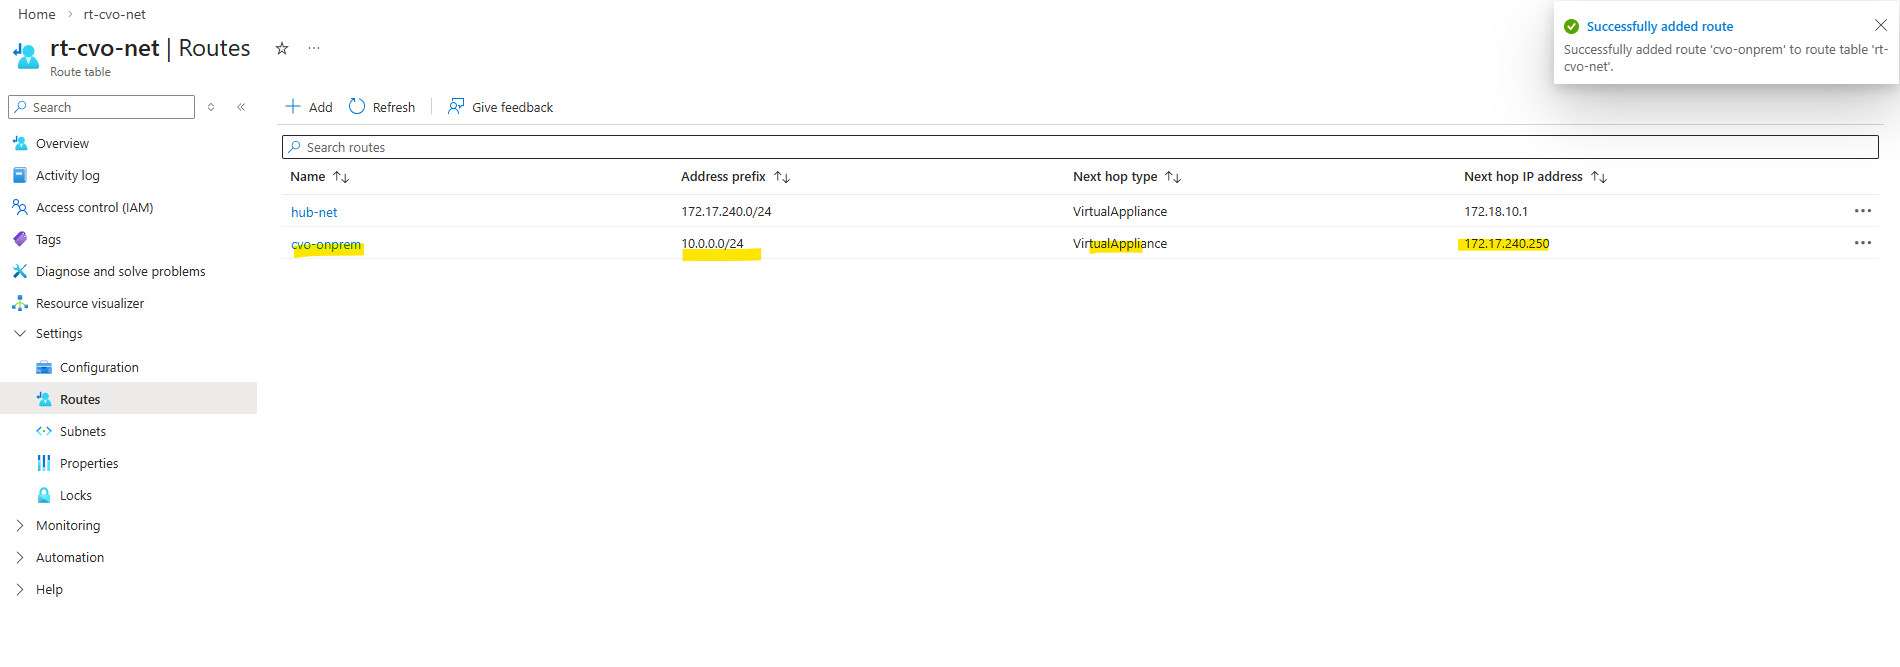Screen dimensions: 1900x667
Task: Open the more options ellipsis beside the title
Action: pos(314,48)
